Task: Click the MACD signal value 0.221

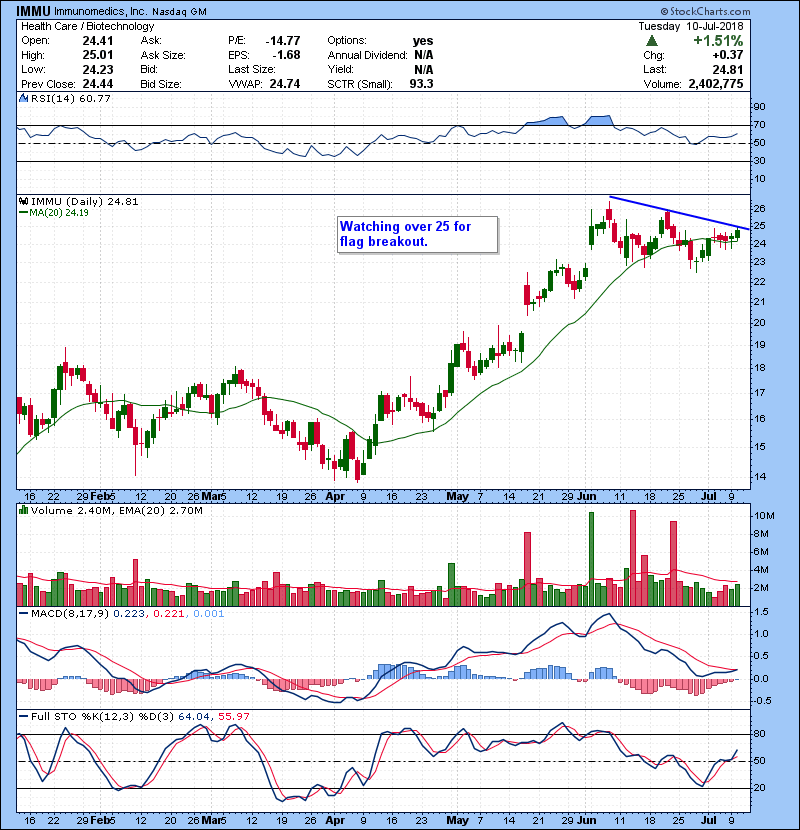Action: tap(168, 614)
